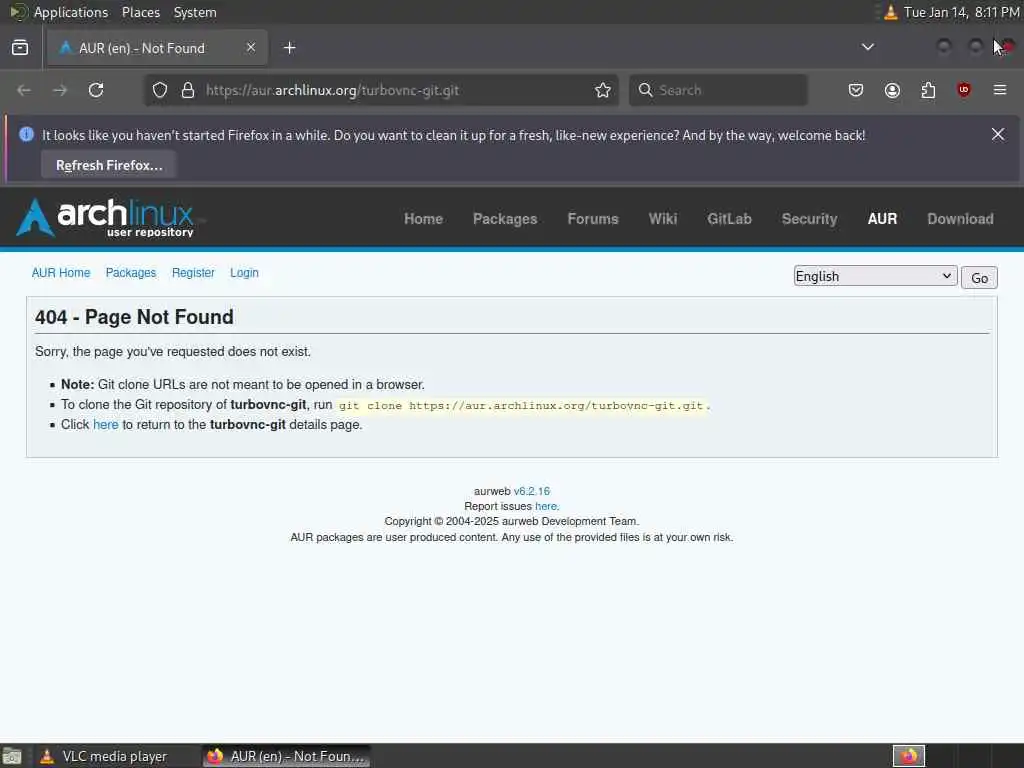Click the 404 - Page Not Found heading
Screen dimensions: 1024x768
point(135,317)
